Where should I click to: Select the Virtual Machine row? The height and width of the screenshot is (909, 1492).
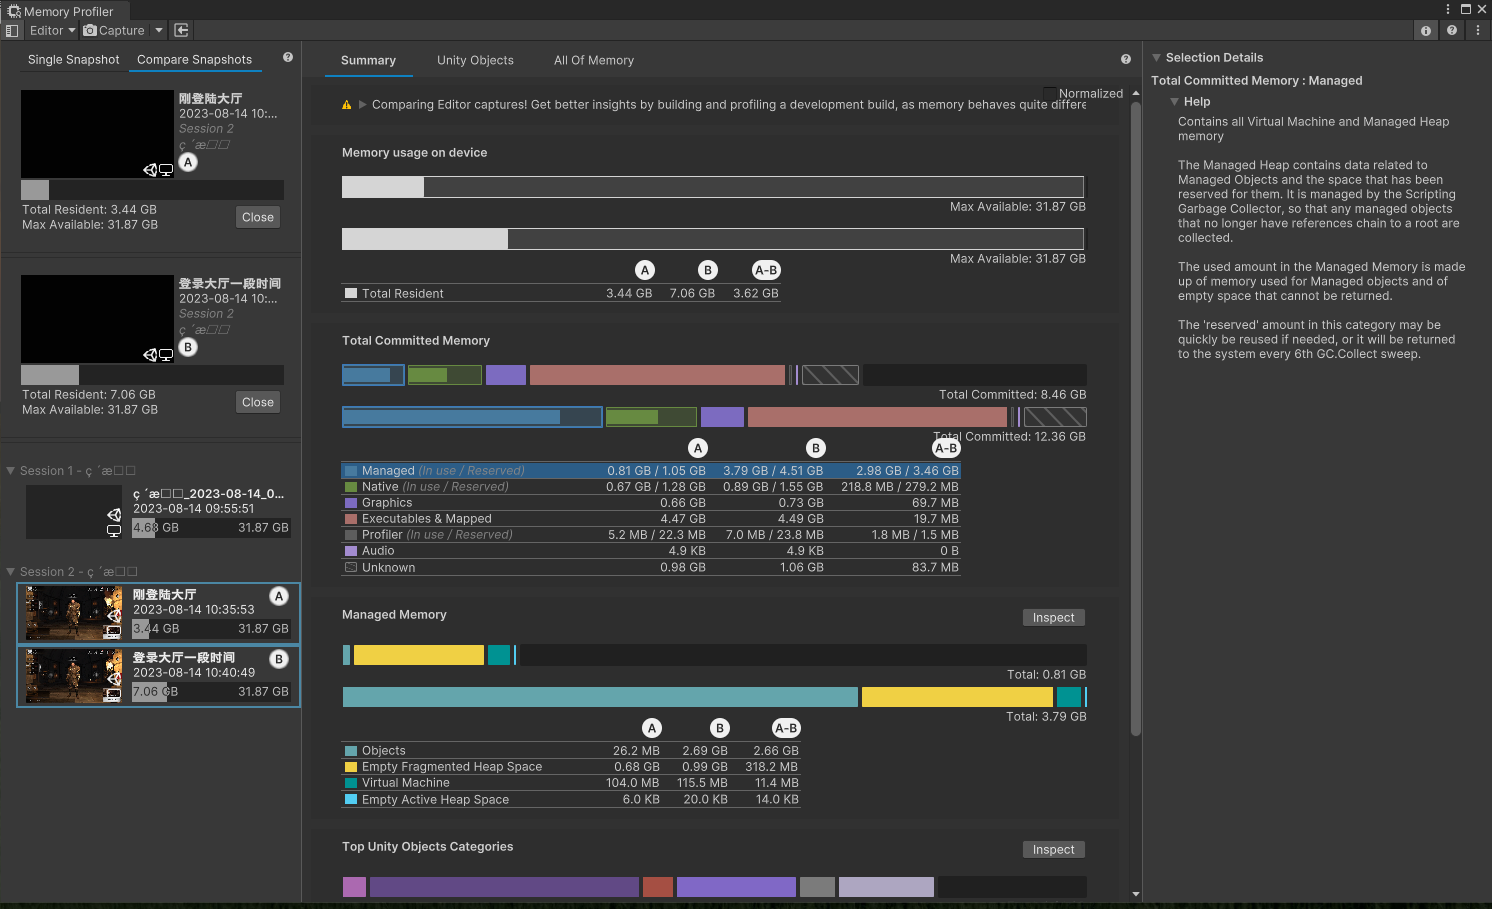coord(571,783)
